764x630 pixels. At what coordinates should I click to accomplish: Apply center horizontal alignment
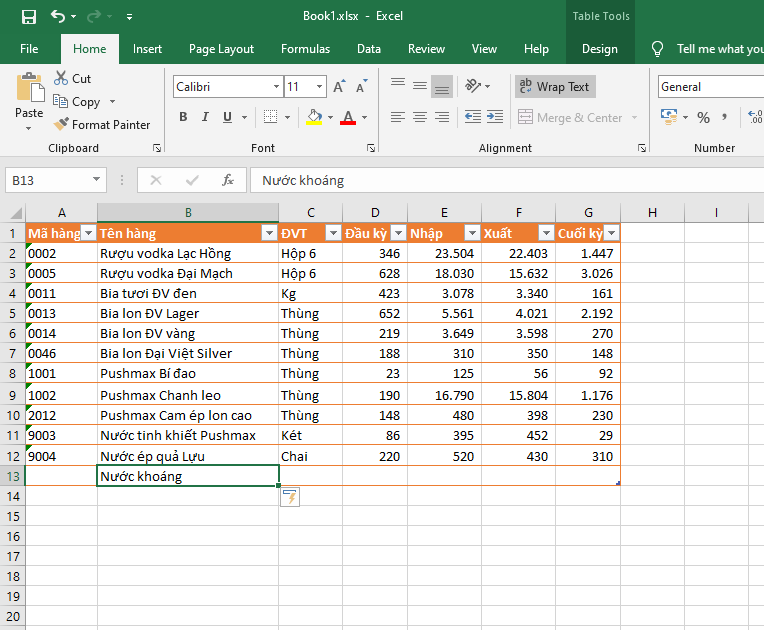[420, 117]
